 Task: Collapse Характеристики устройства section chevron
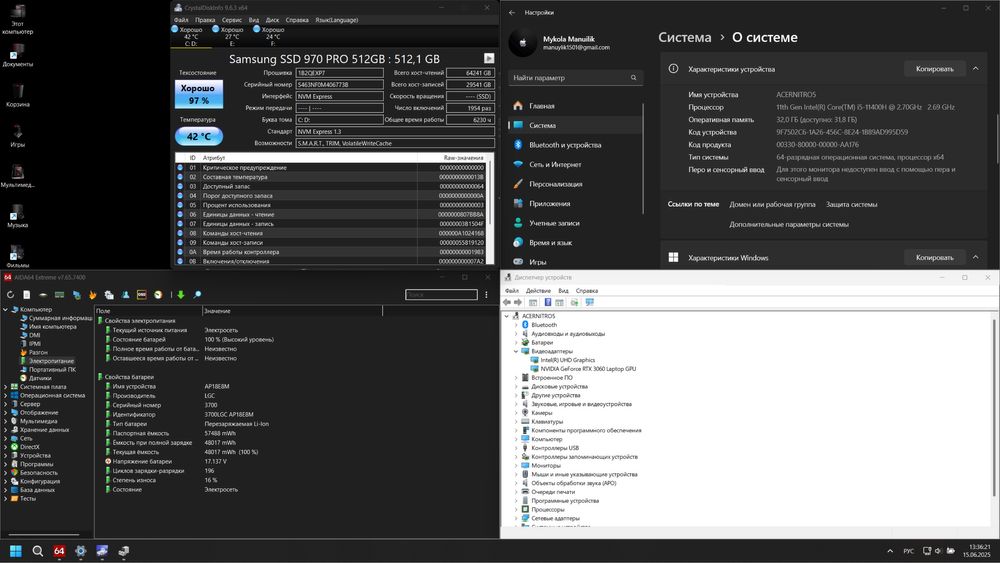(975, 68)
